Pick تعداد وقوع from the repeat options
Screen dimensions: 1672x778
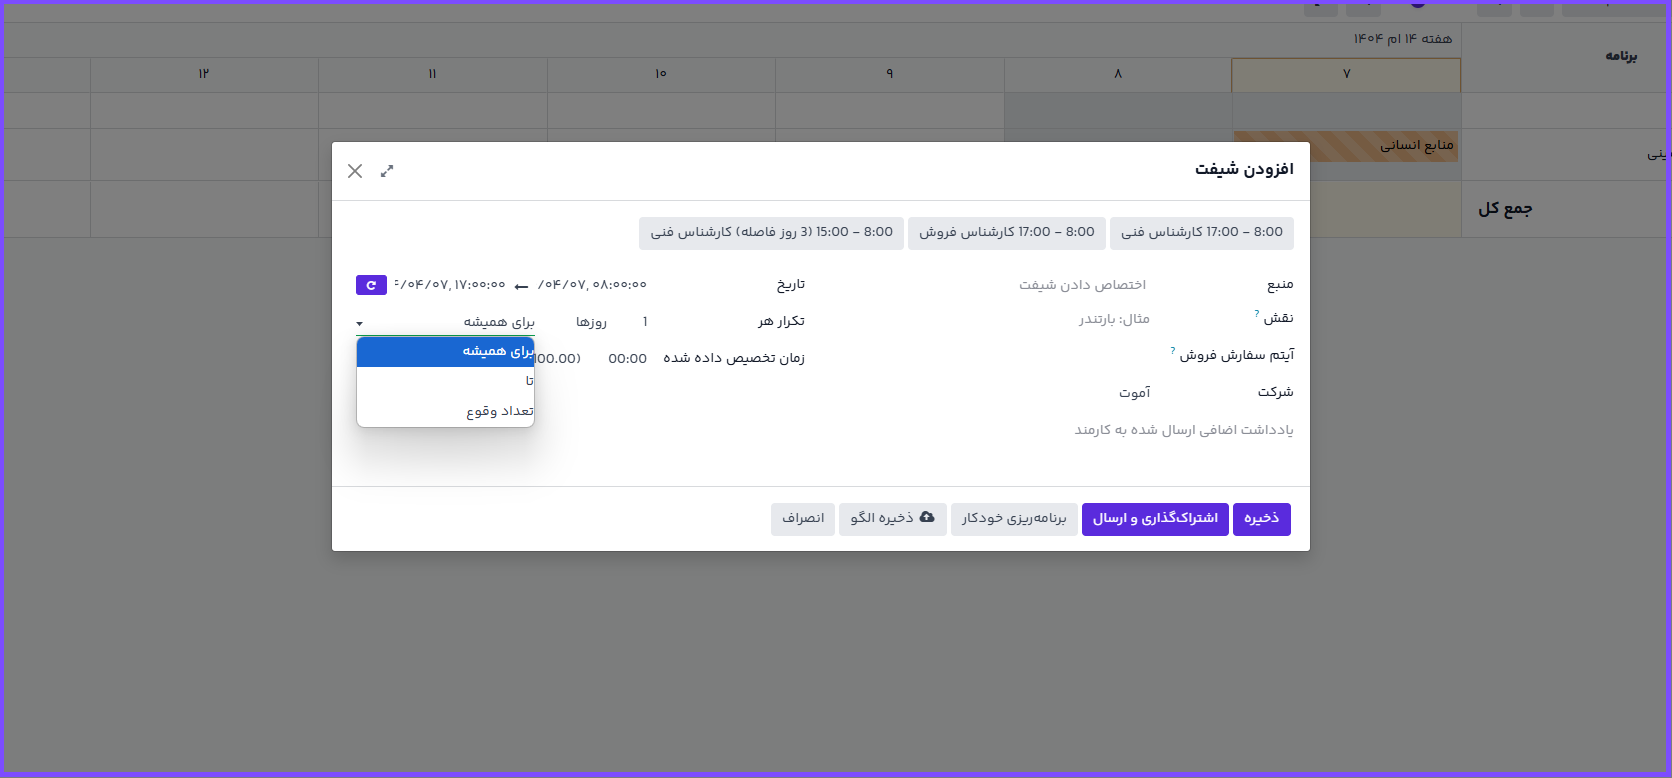pos(446,411)
